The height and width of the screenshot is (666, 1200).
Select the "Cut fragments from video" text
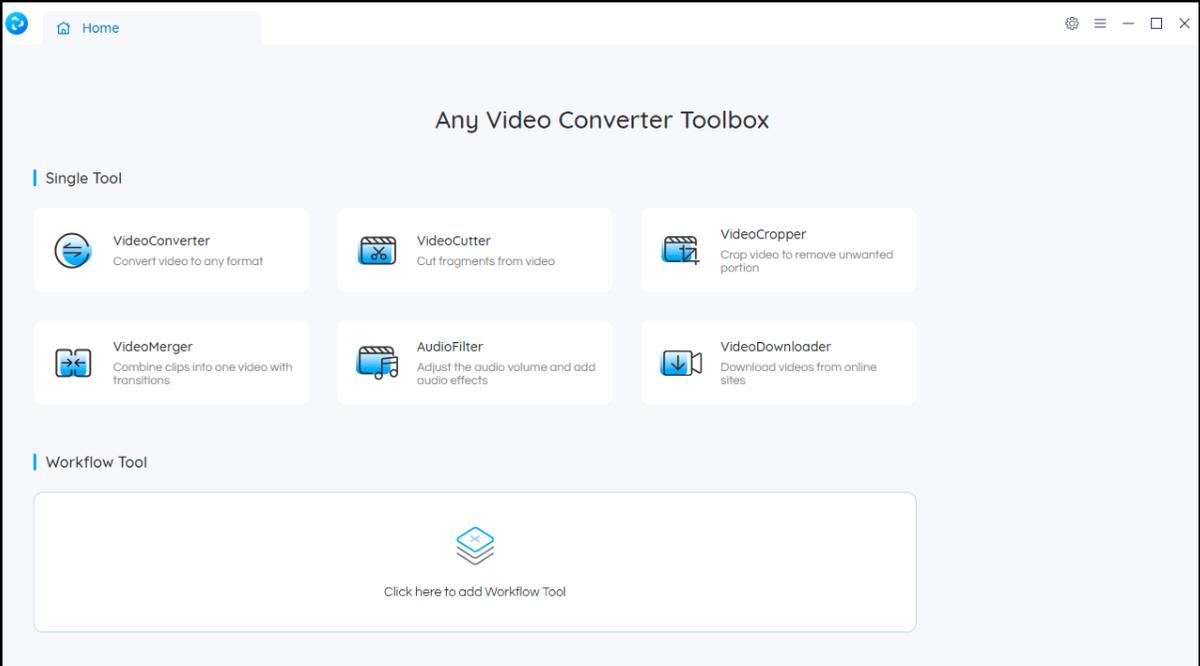pyautogui.click(x=485, y=262)
